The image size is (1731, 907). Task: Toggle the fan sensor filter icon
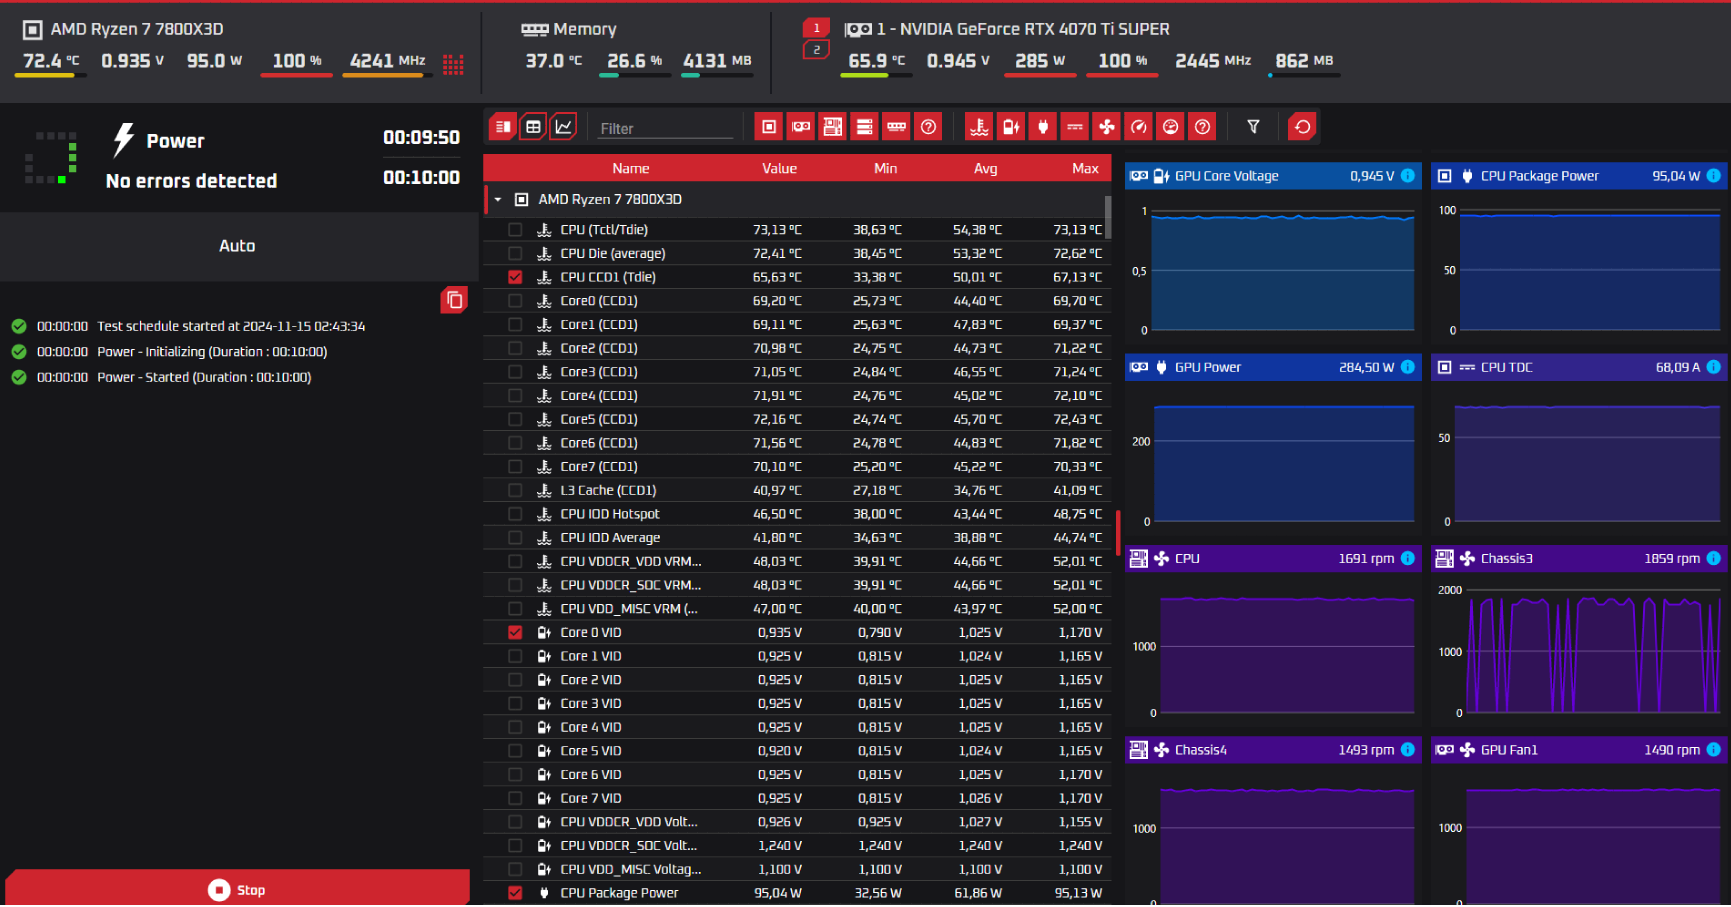pos(1107,127)
